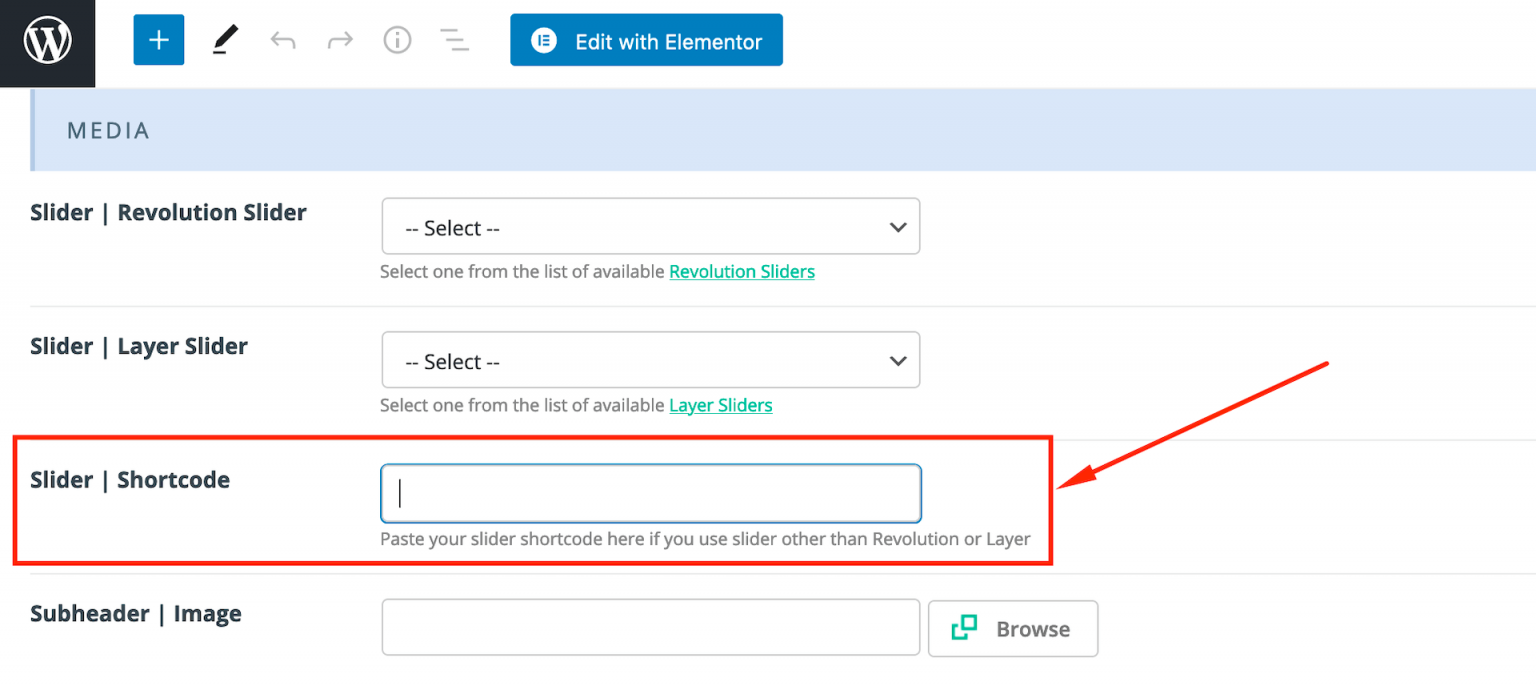Image resolution: width=1536 pixels, height=686 pixels.
Task: Click the "Slider | Shortcode" label
Action: tap(130, 480)
